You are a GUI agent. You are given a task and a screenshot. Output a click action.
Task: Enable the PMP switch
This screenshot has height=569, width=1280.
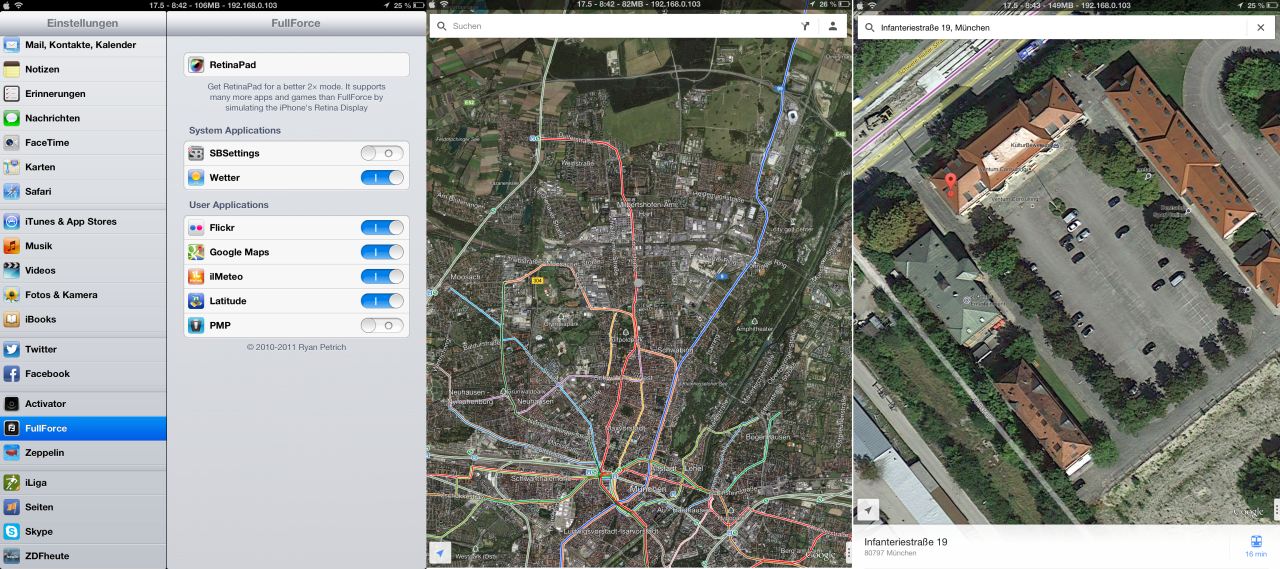382,325
